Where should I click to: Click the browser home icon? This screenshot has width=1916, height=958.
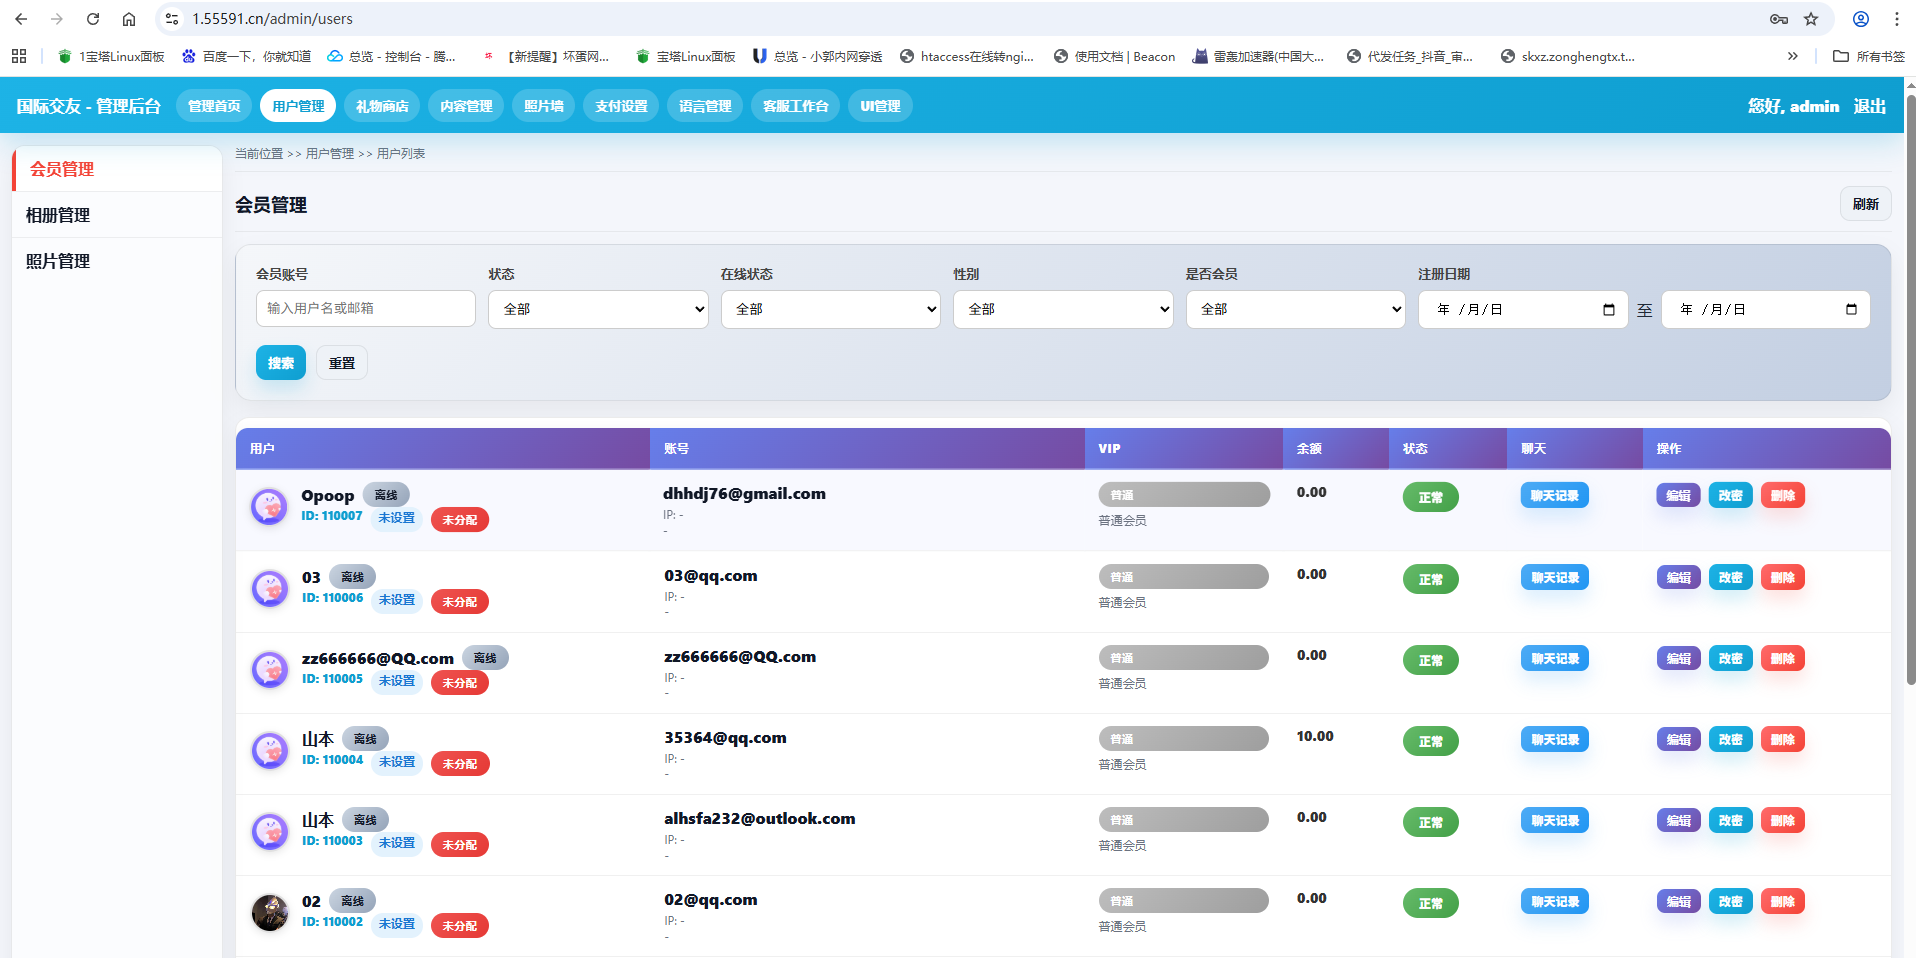point(129,19)
